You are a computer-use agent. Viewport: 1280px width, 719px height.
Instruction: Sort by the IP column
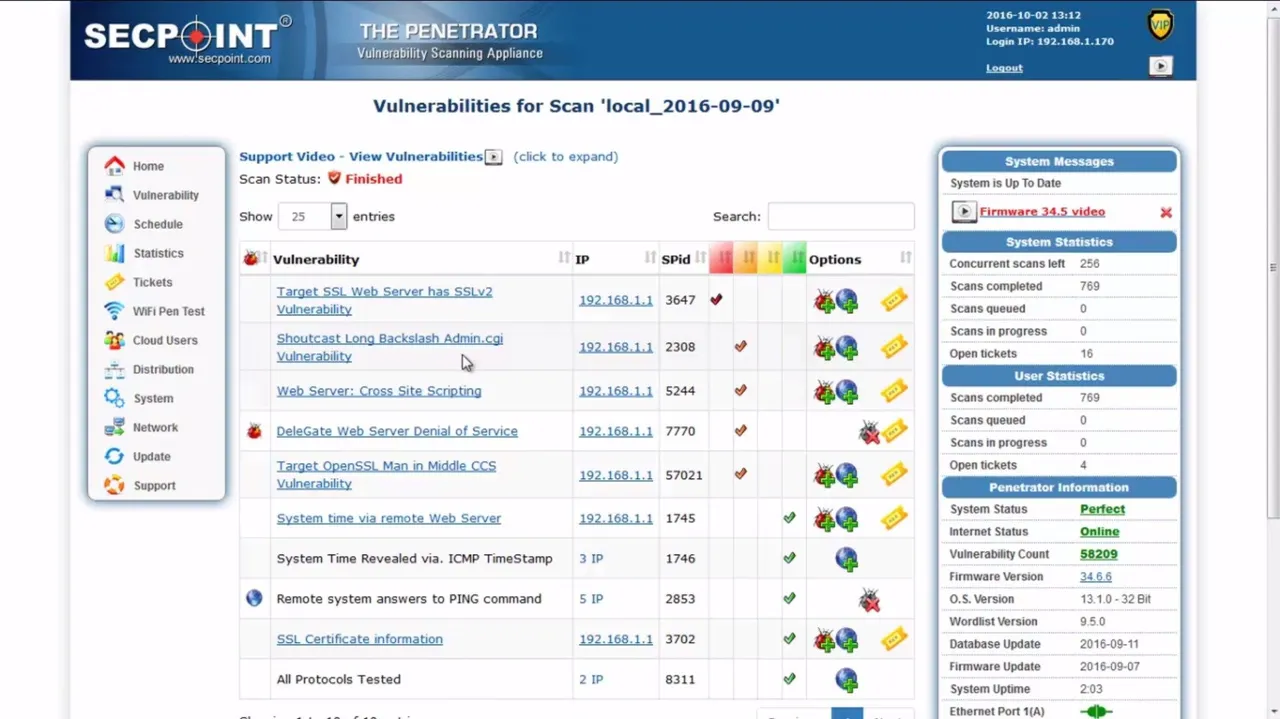coord(615,259)
